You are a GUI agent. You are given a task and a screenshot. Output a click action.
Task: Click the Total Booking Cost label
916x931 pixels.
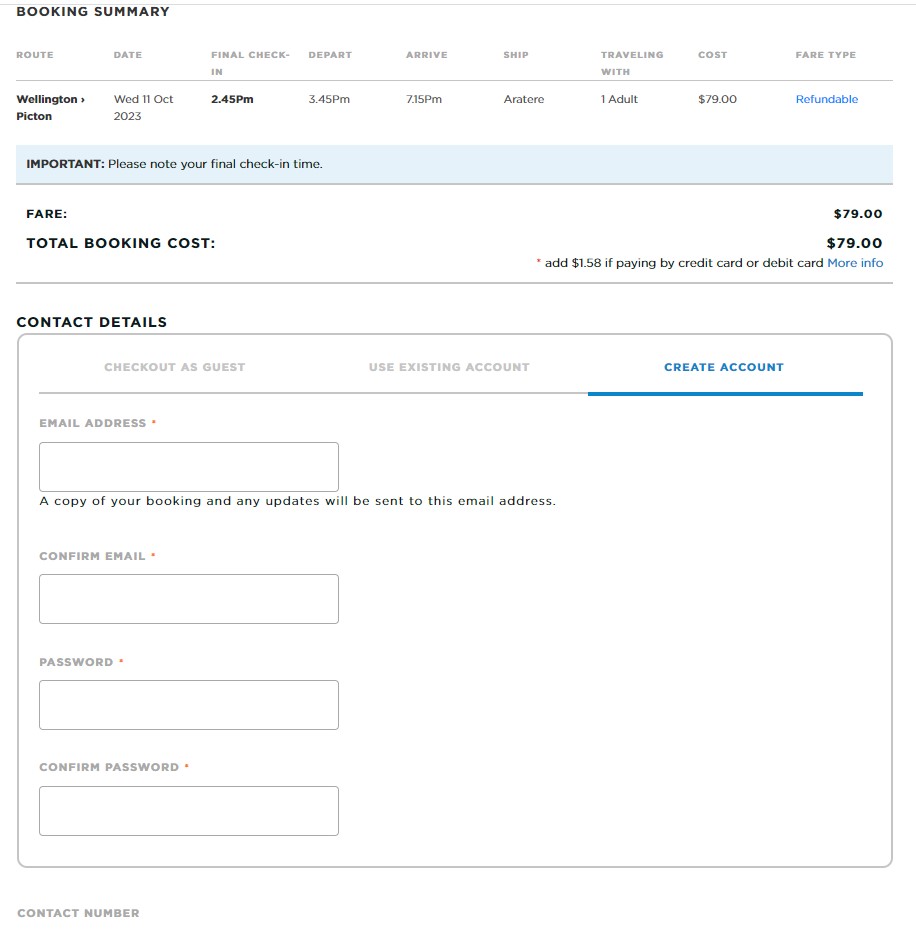click(x=121, y=243)
